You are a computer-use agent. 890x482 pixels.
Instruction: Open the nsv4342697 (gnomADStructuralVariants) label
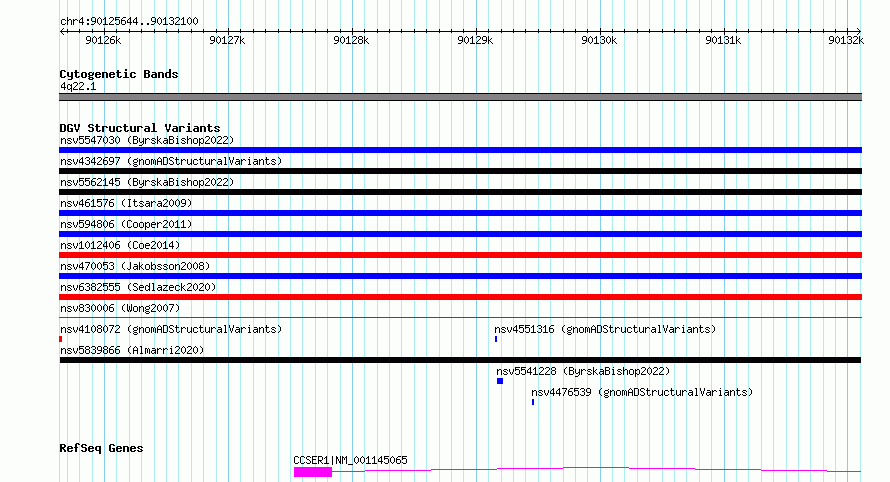(171, 161)
